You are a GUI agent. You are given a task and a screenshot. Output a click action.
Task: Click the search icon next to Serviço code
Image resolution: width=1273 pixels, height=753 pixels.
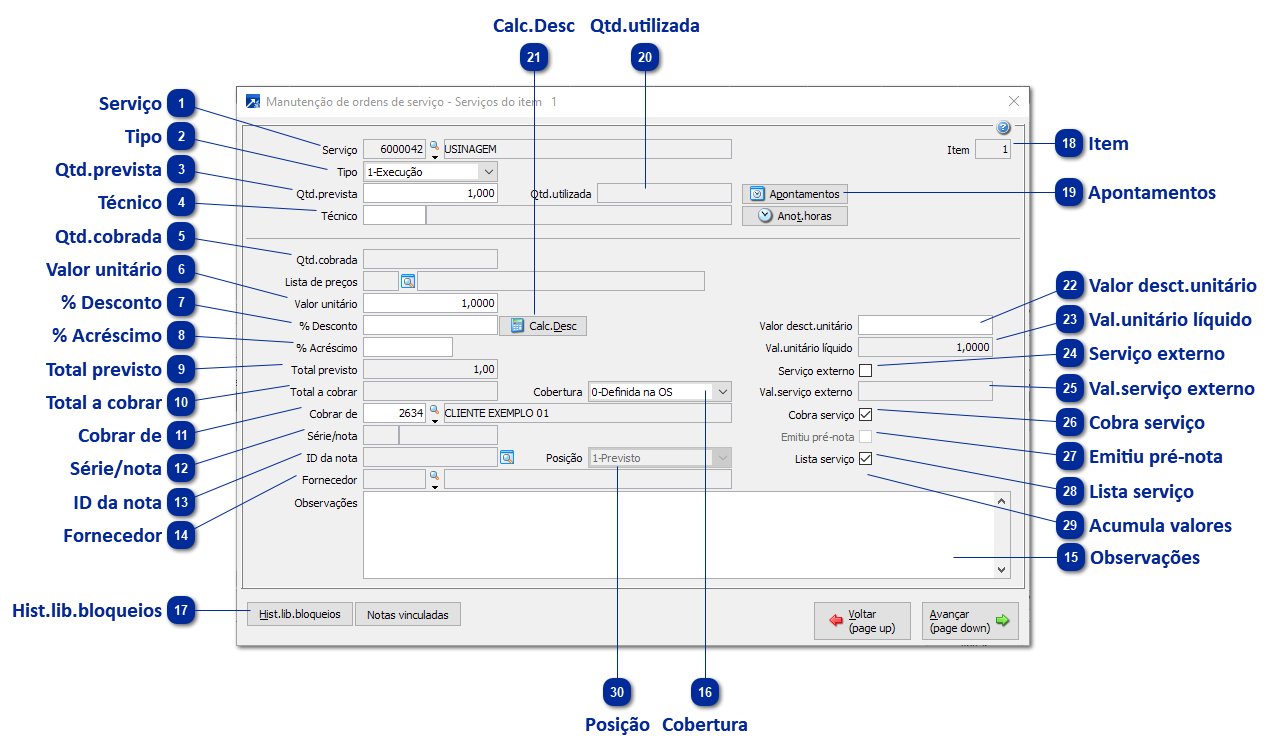(434, 149)
